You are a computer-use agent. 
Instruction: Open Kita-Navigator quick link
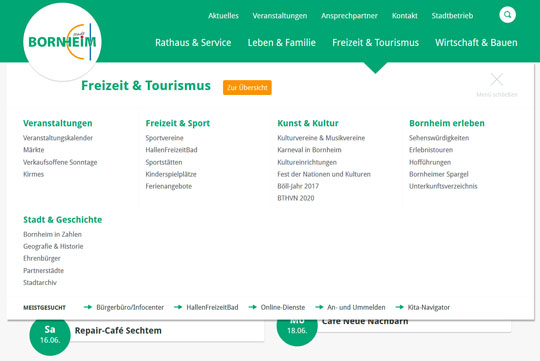click(x=429, y=307)
